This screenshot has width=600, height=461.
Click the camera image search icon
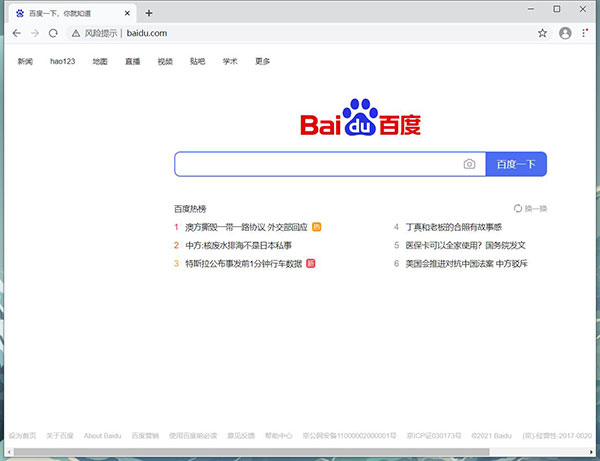[470, 164]
